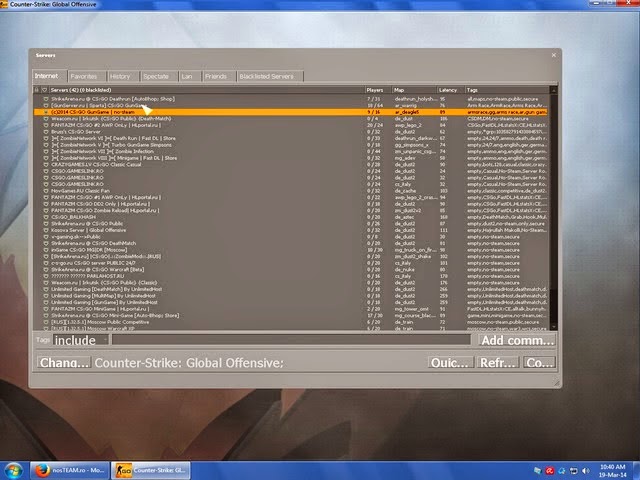Click shield icon beside v-gaming.sk Public server
This screenshot has height=480, width=640.
[x=46, y=237]
